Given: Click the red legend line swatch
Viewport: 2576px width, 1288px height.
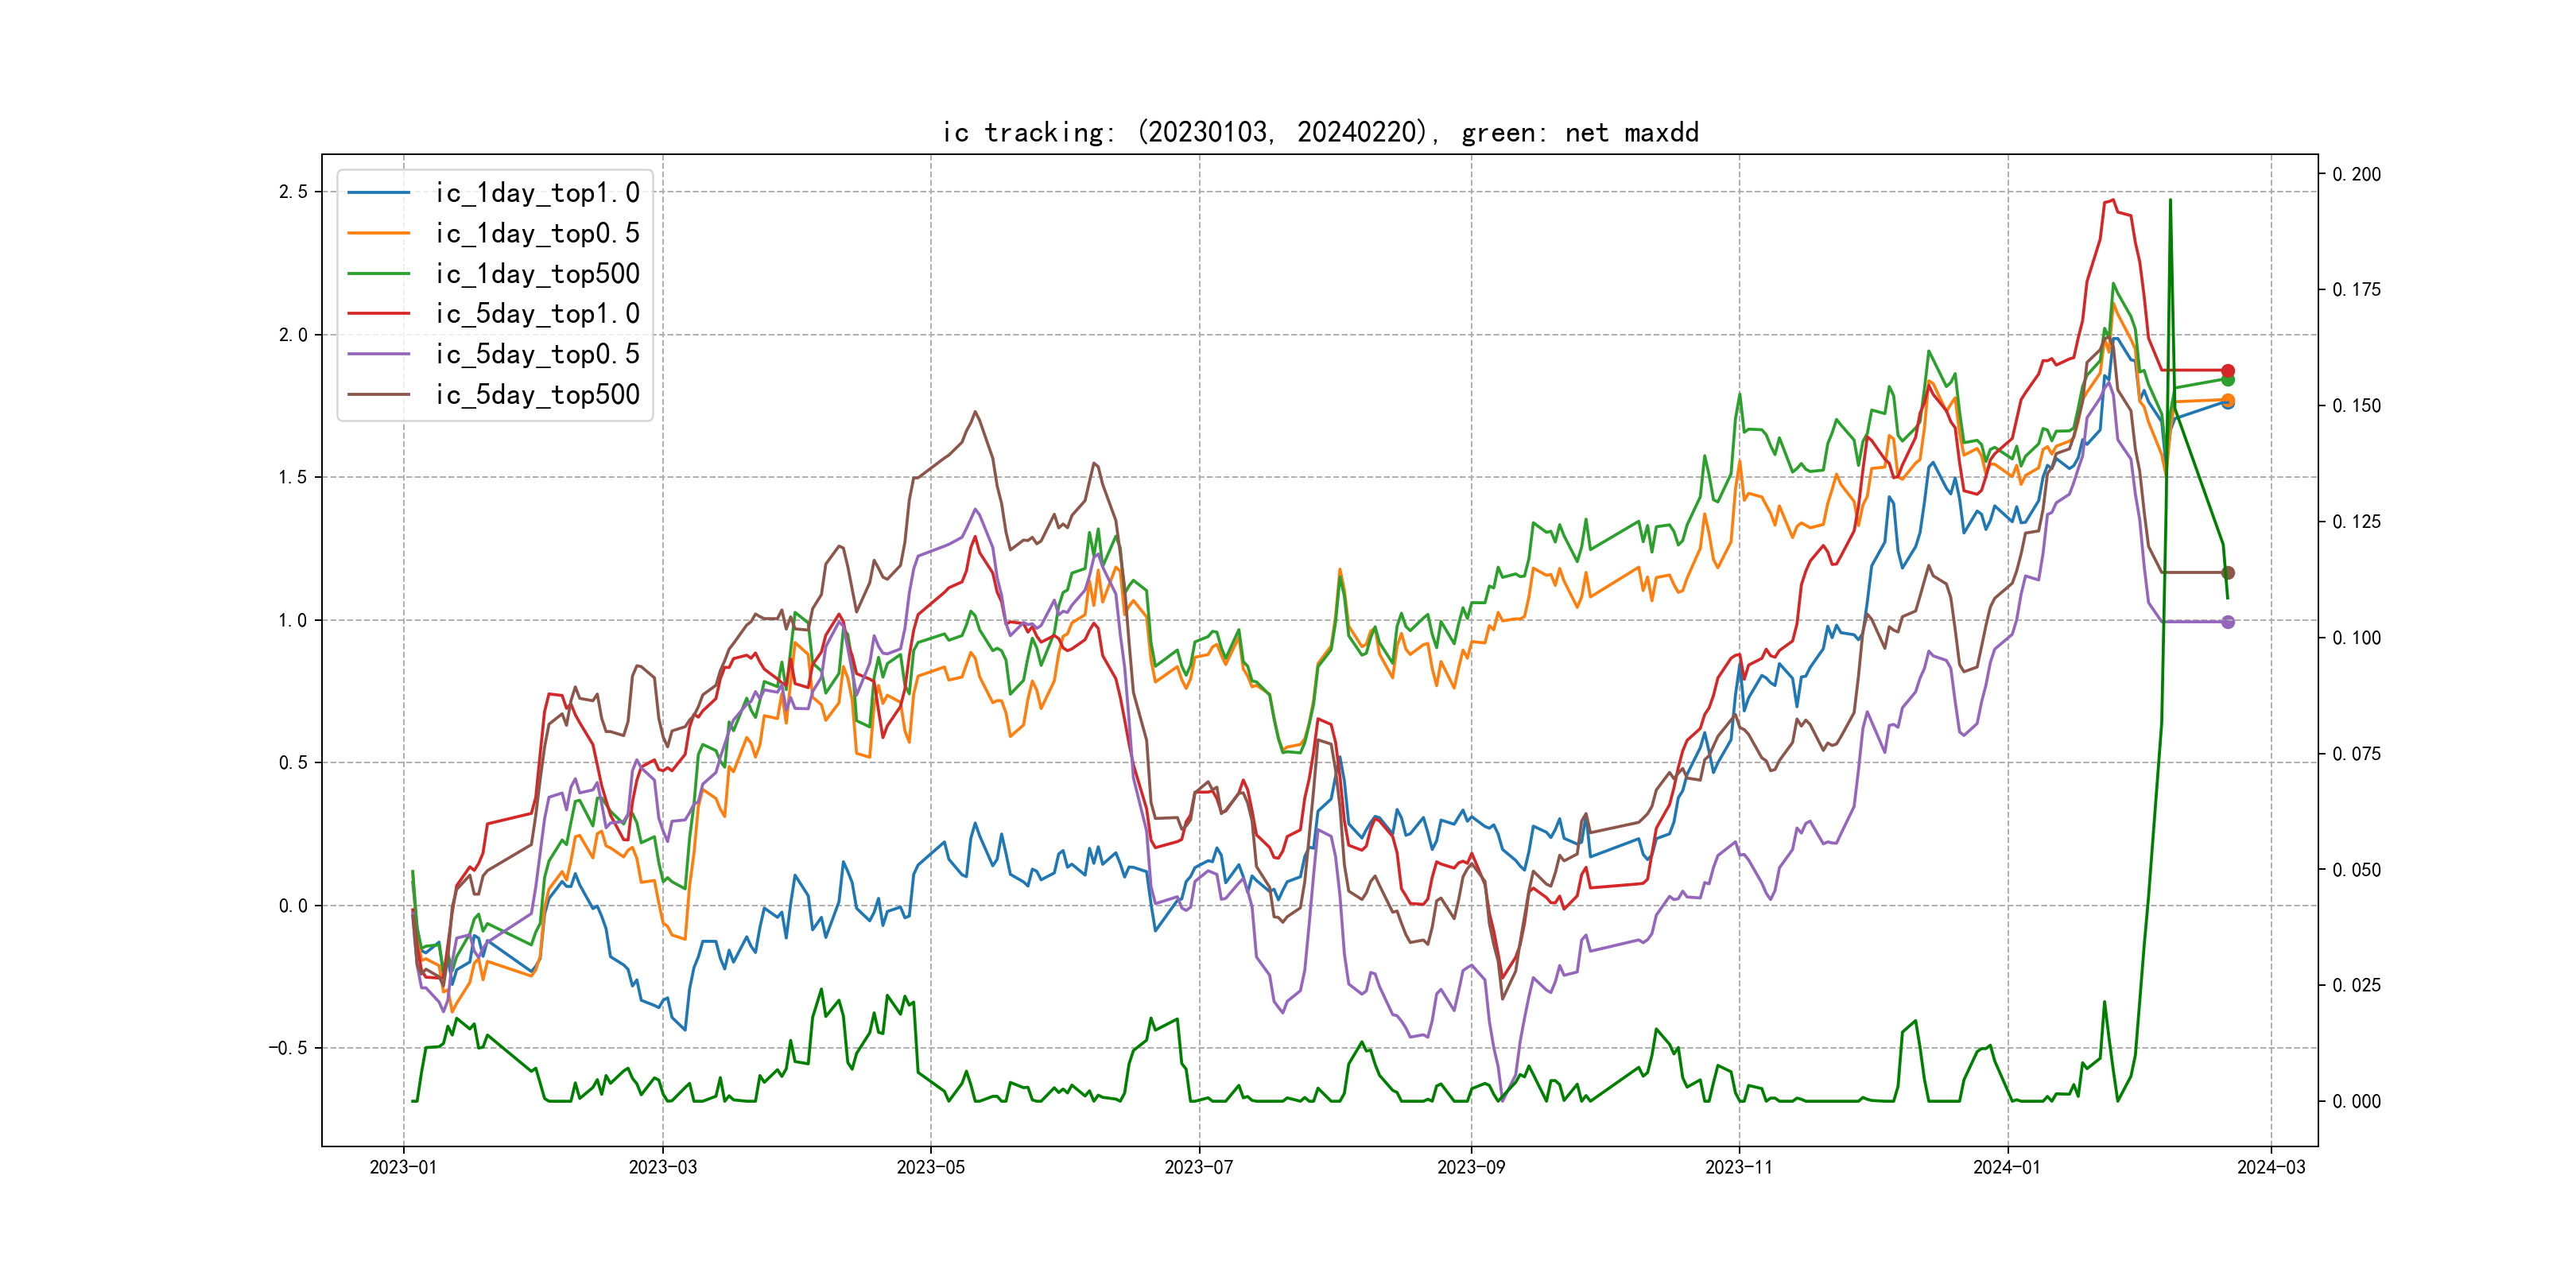Looking at the screenshot, I should coord(378,314).
